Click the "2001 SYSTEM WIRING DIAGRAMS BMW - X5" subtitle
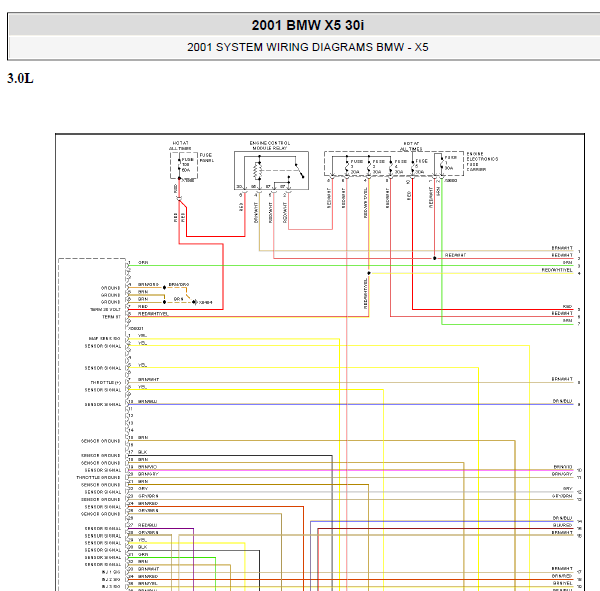 pos(308,47)
